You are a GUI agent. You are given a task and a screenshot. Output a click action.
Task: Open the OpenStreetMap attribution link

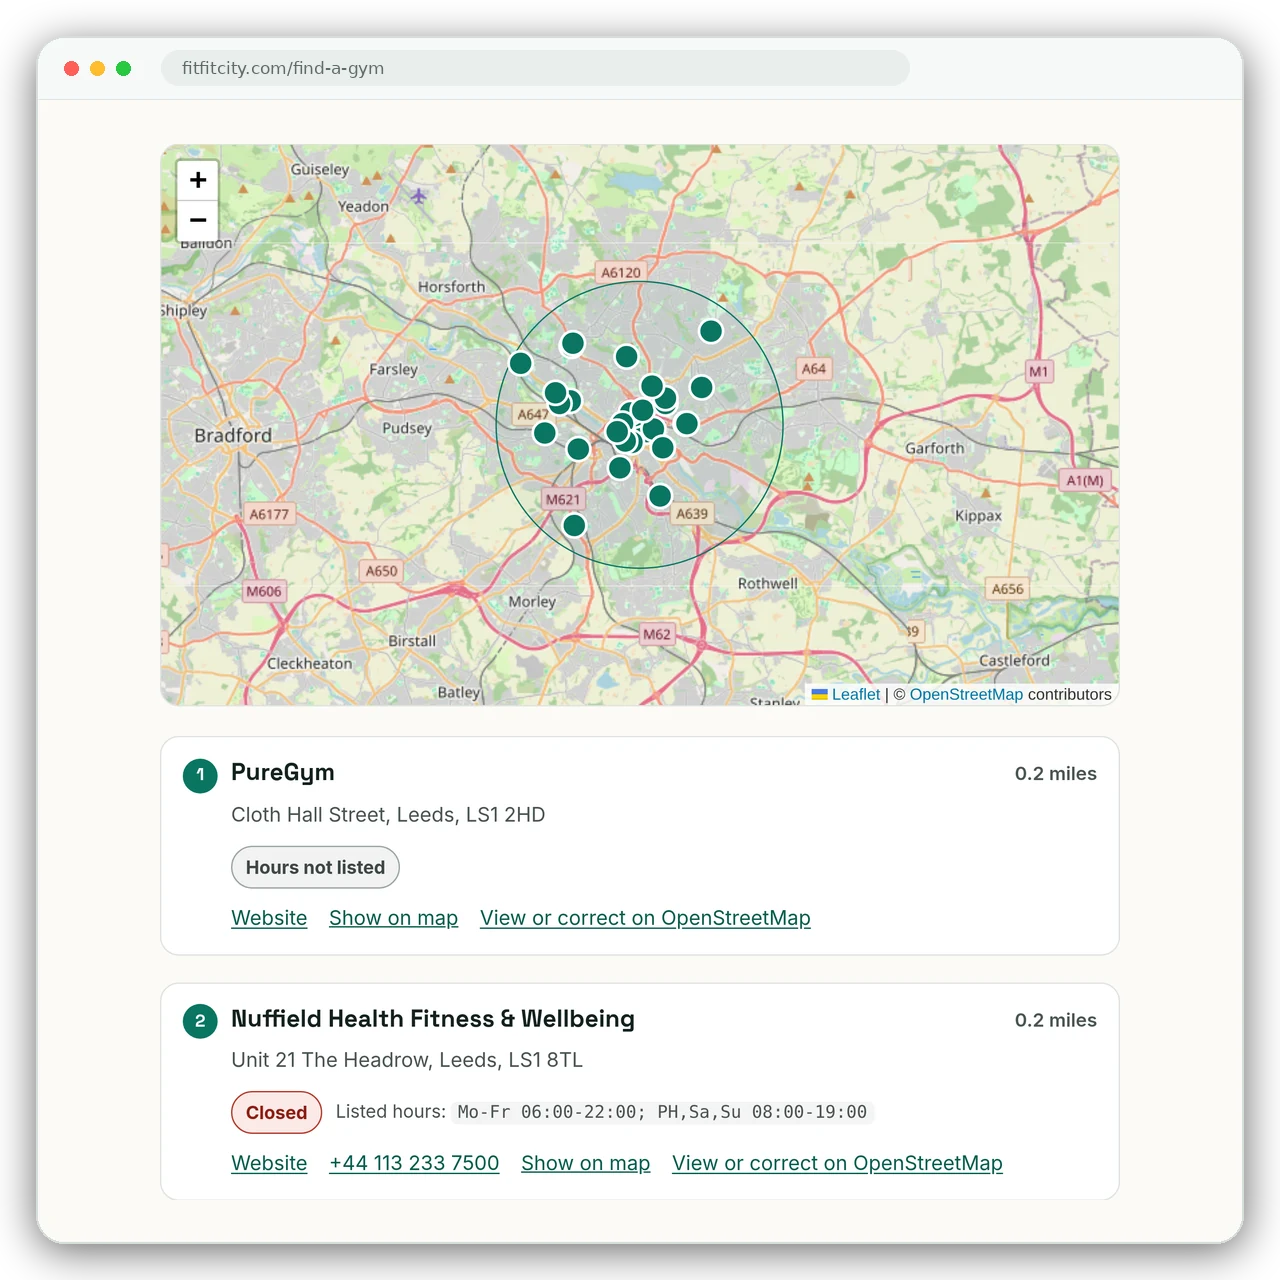[x=966, y=694]
